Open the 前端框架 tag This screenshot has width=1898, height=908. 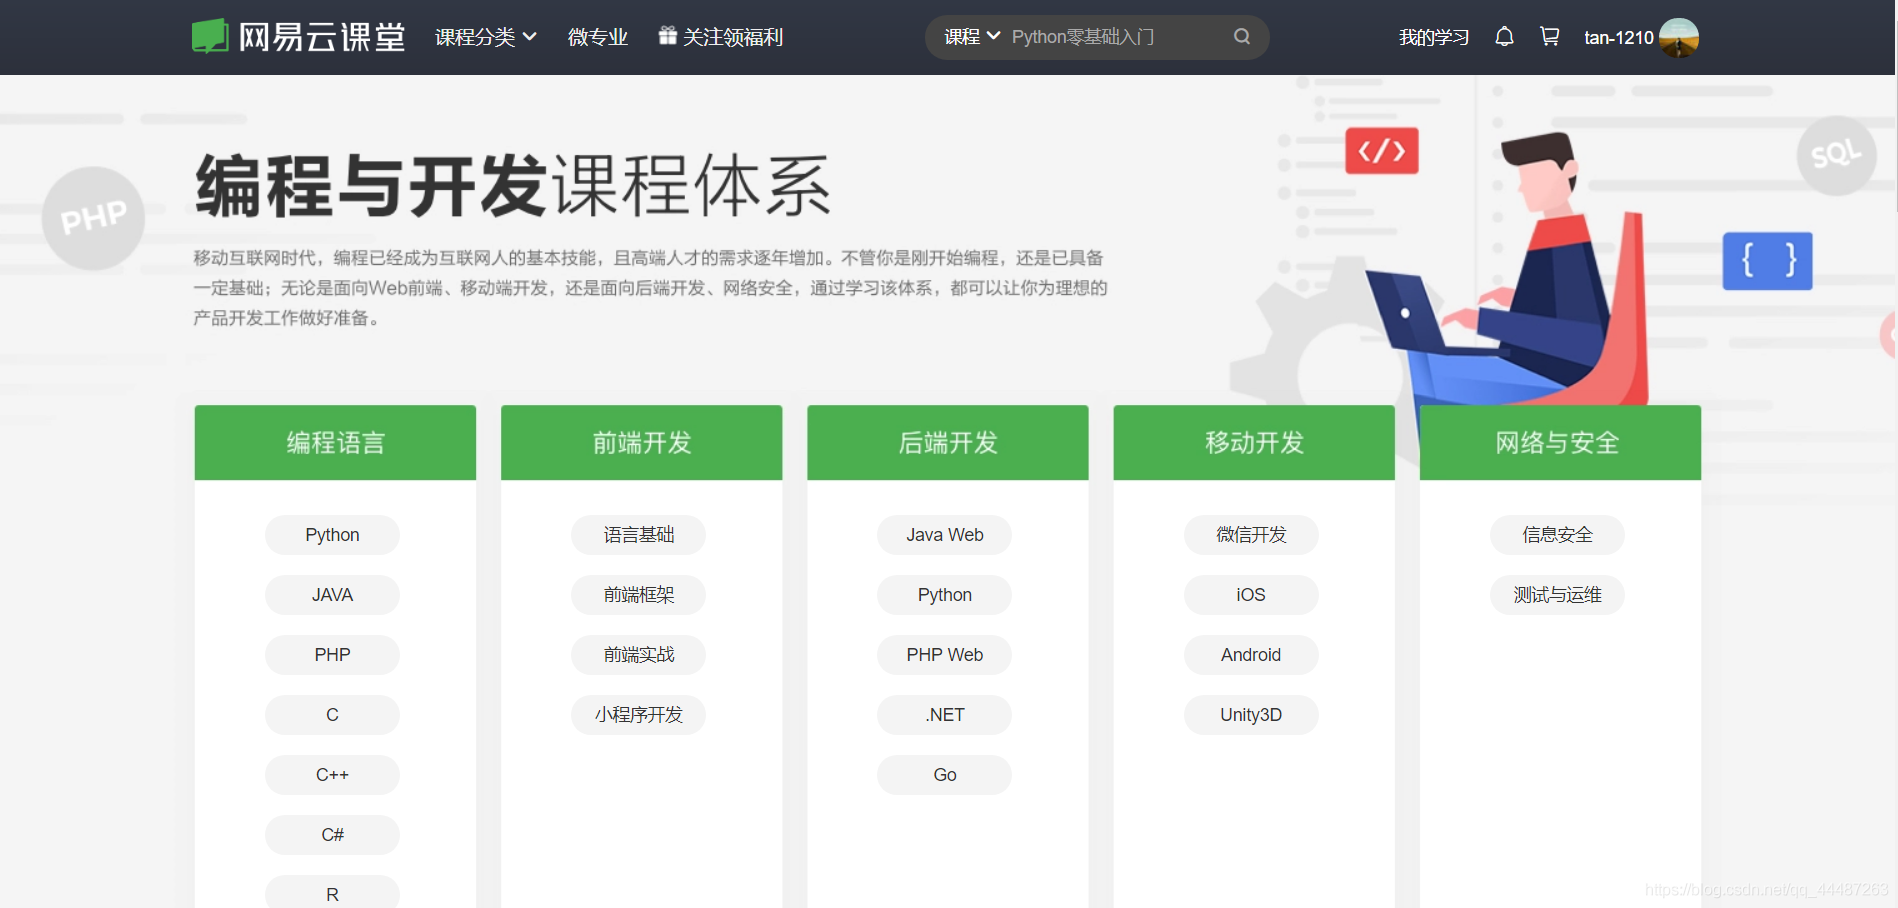pyautogui.click(x=638, y=595)
